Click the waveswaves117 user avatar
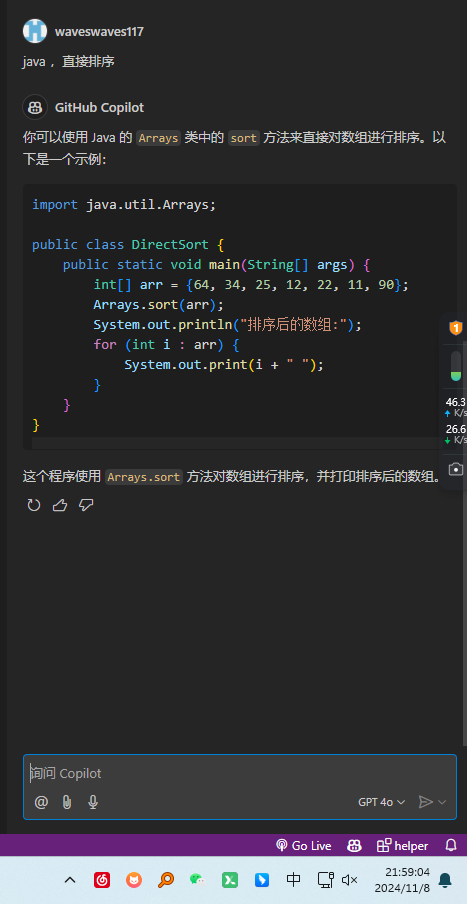This screenshot has width=467, height=904. click(35, 31)
